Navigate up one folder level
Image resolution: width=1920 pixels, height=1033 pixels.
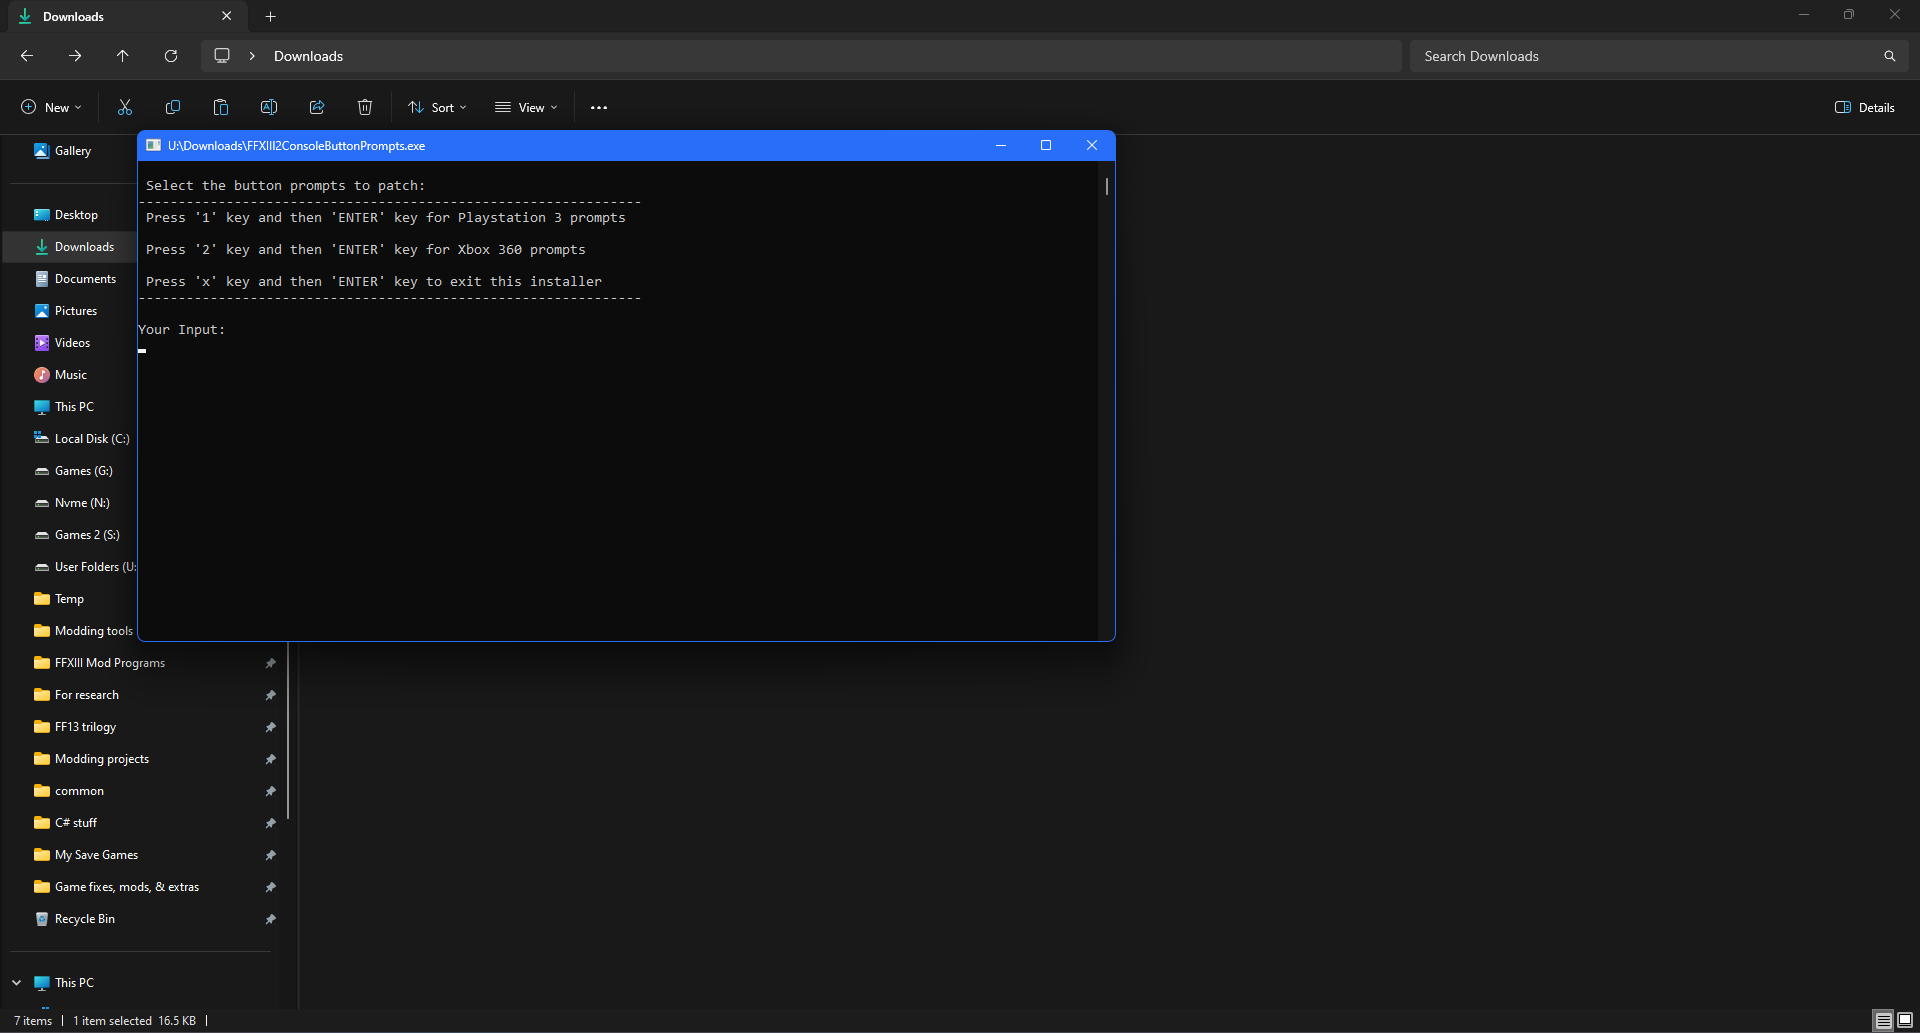(x=123, y=56)
